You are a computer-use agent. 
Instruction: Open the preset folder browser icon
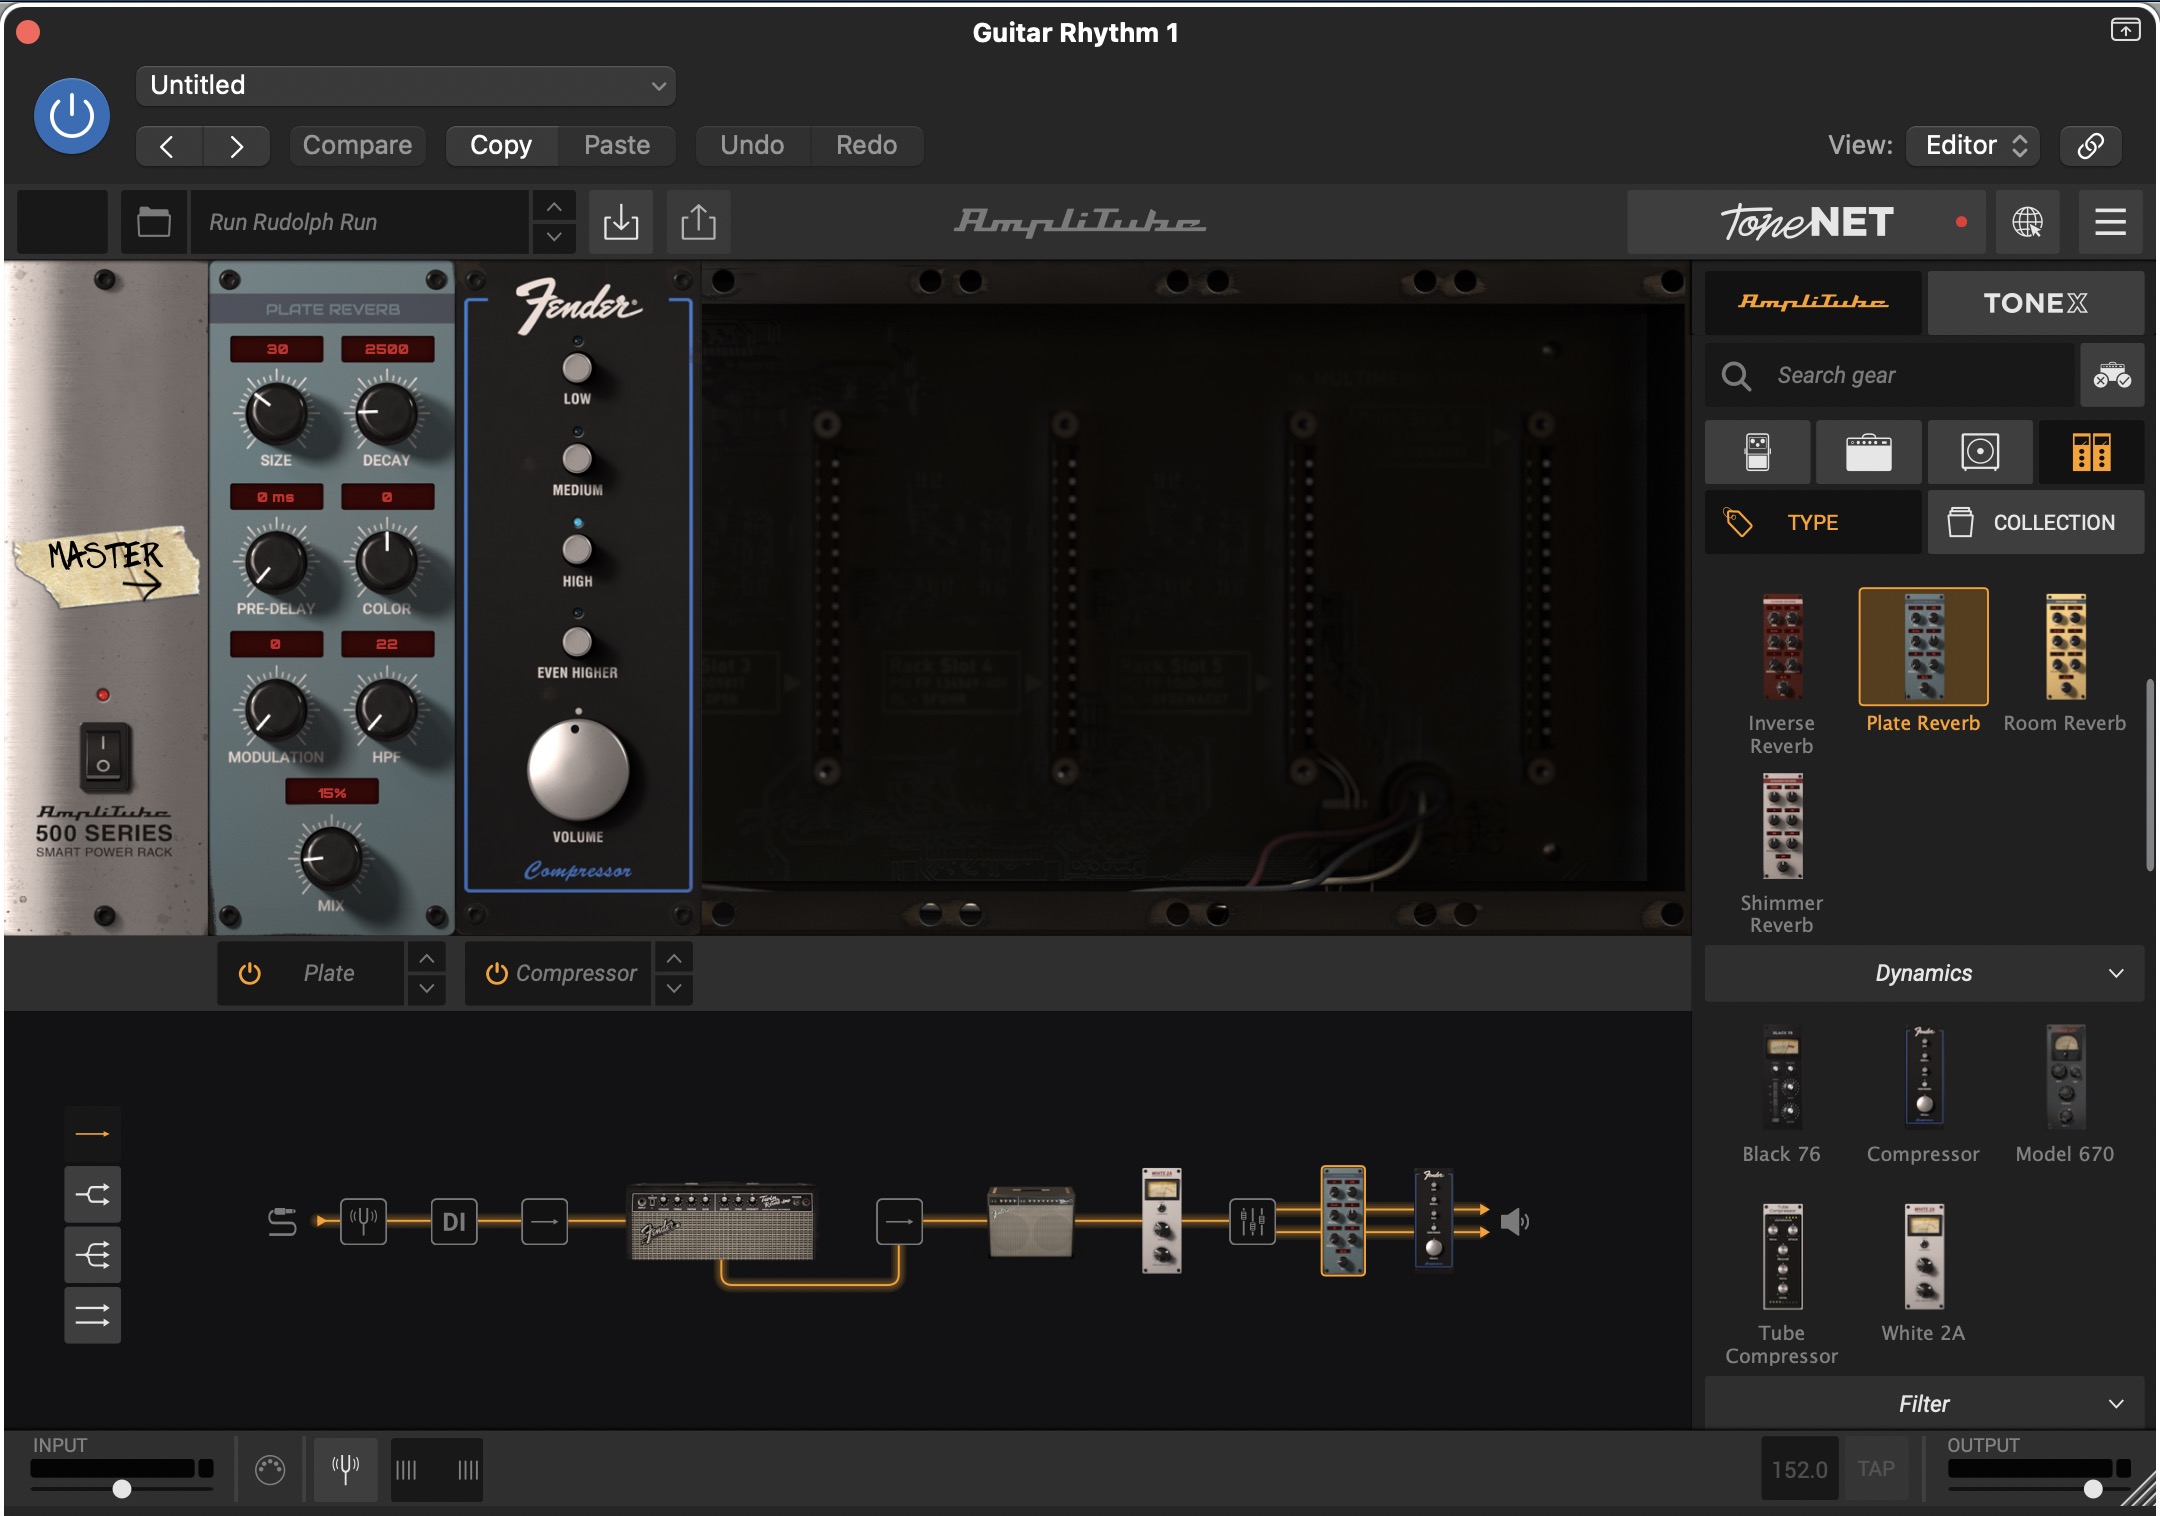[x=153, y=222]
